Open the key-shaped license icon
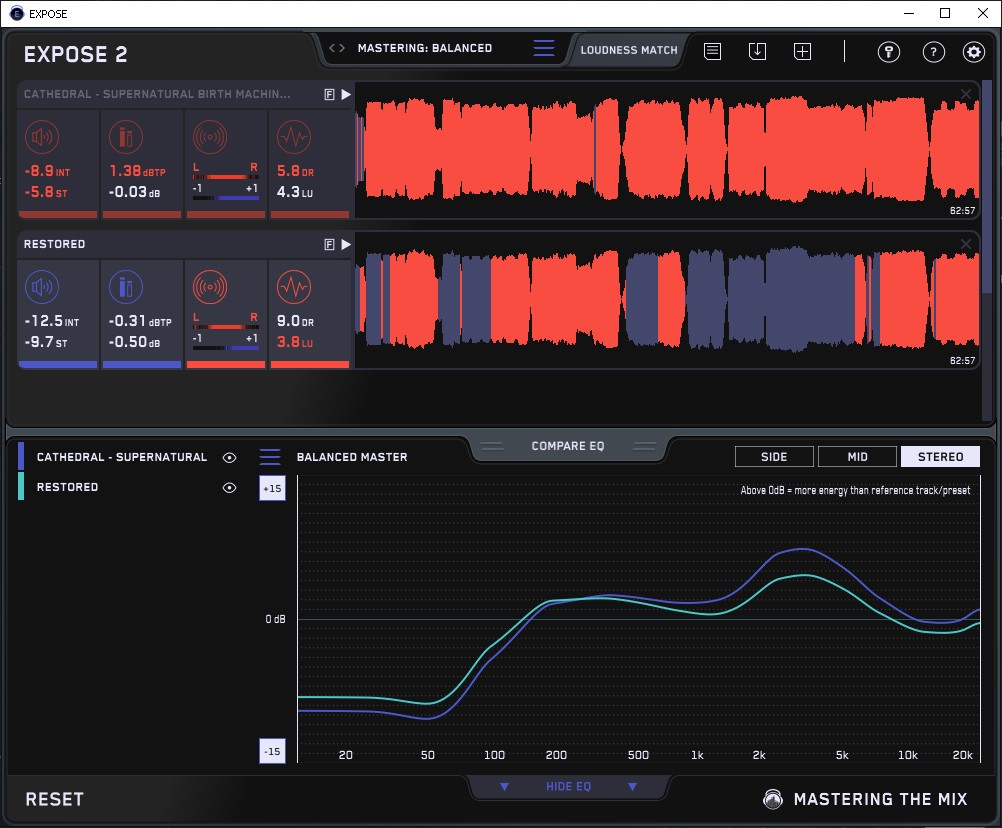Image resolution: width=1002 pixels, height=828 pixels. (x=888, y=52)
